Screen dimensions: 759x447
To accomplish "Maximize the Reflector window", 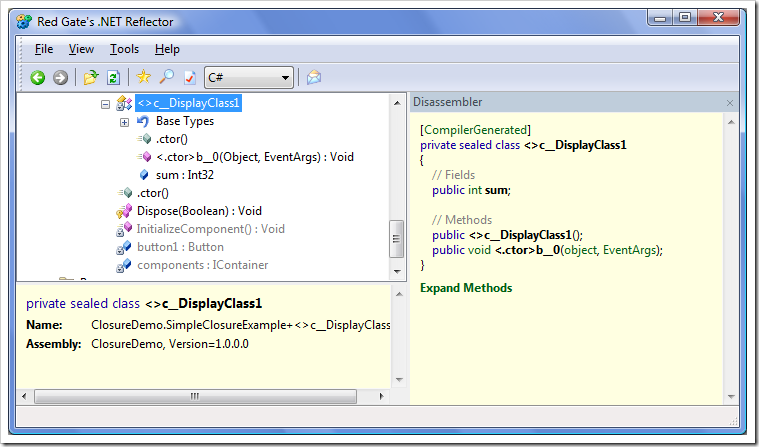I will tap(684, 17).
